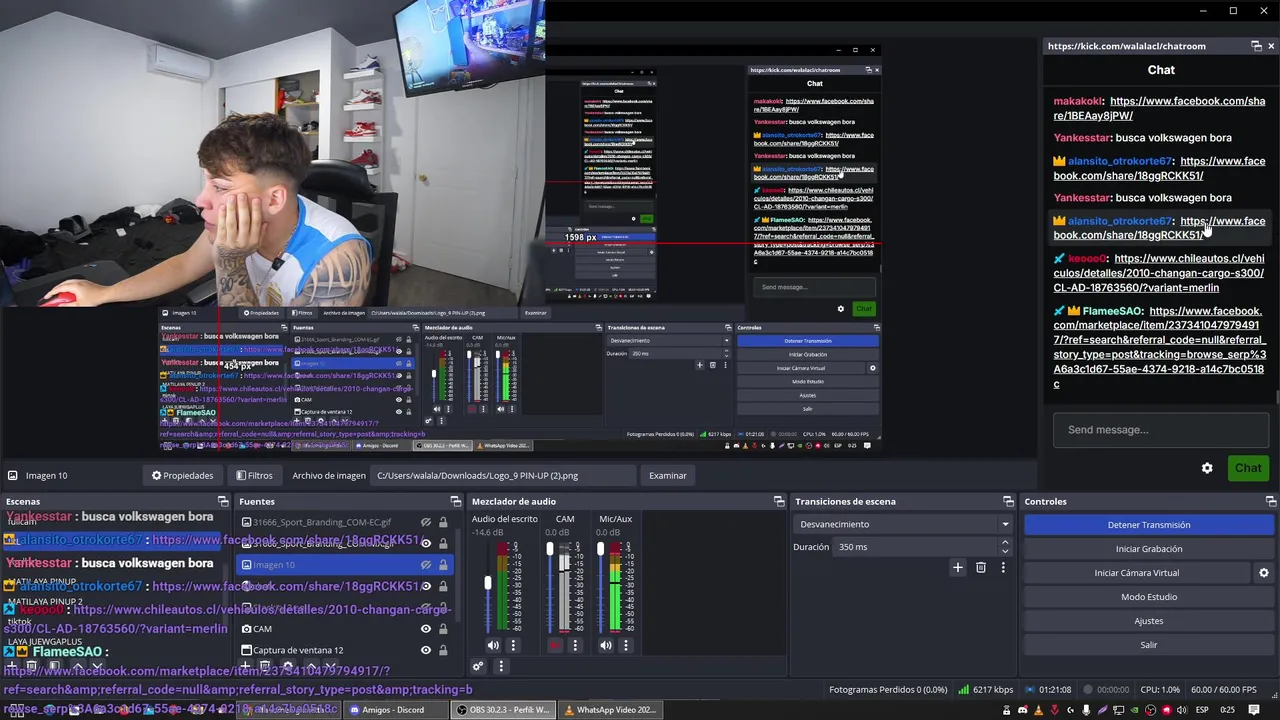Mute the Mic/Aux audio channel
Image resolution: width=1280 pixels, height=720 pixels.
coord(606,646)
